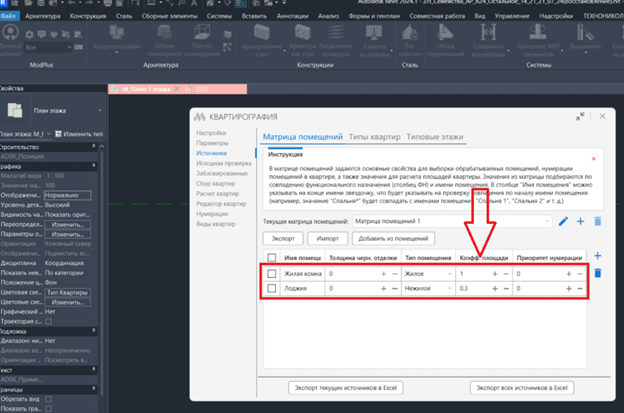Launch the Пол по помещению tool
Image resolution: width=624 pixels, height=413 pixels.
[x=202, y=40]
